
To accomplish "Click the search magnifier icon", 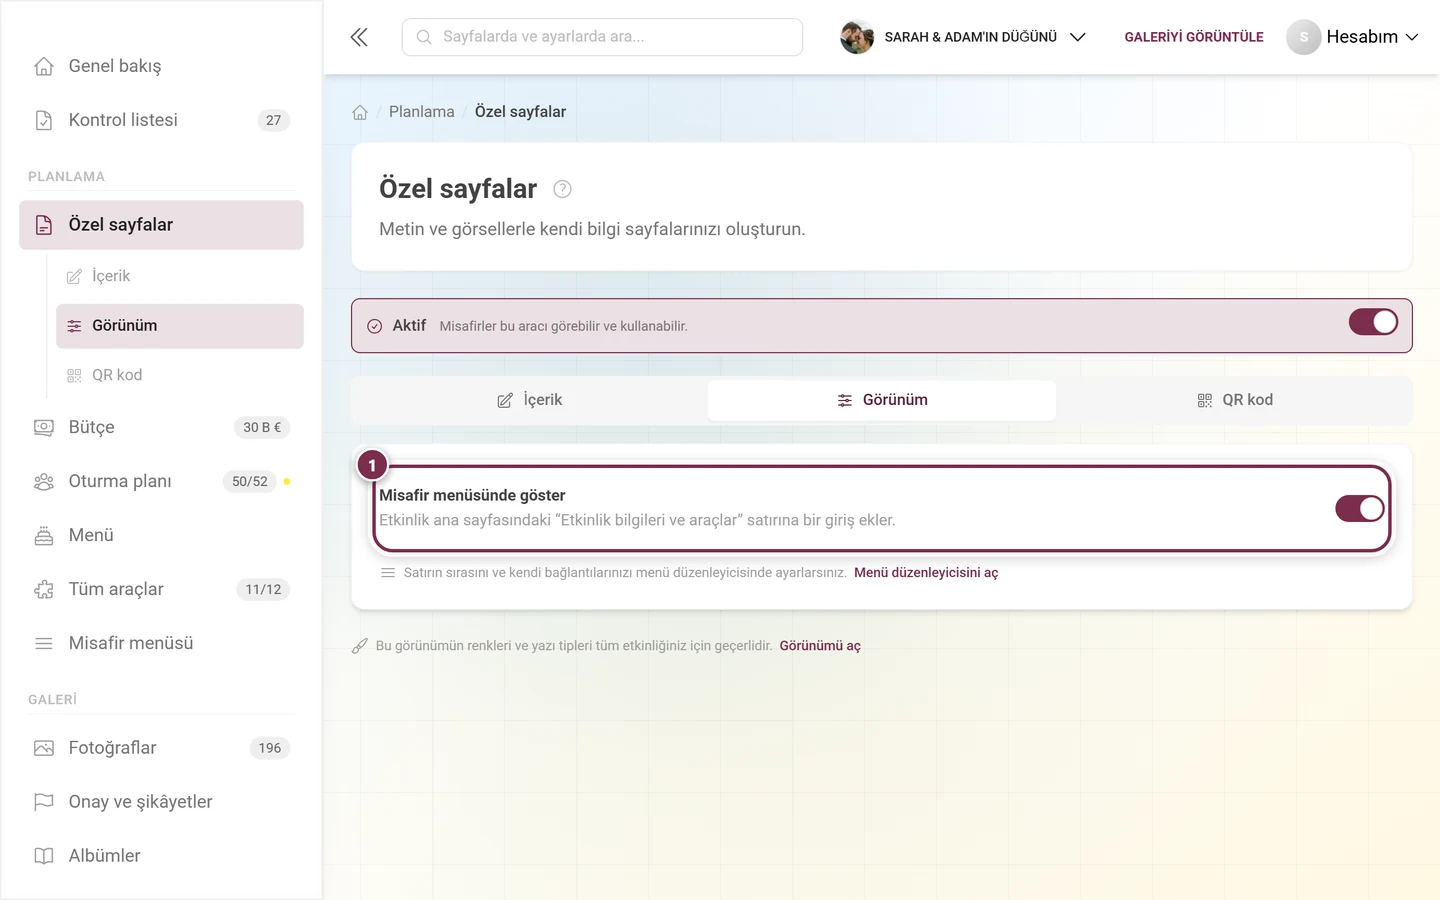I will pyautogui.click(x=424, y=37).
